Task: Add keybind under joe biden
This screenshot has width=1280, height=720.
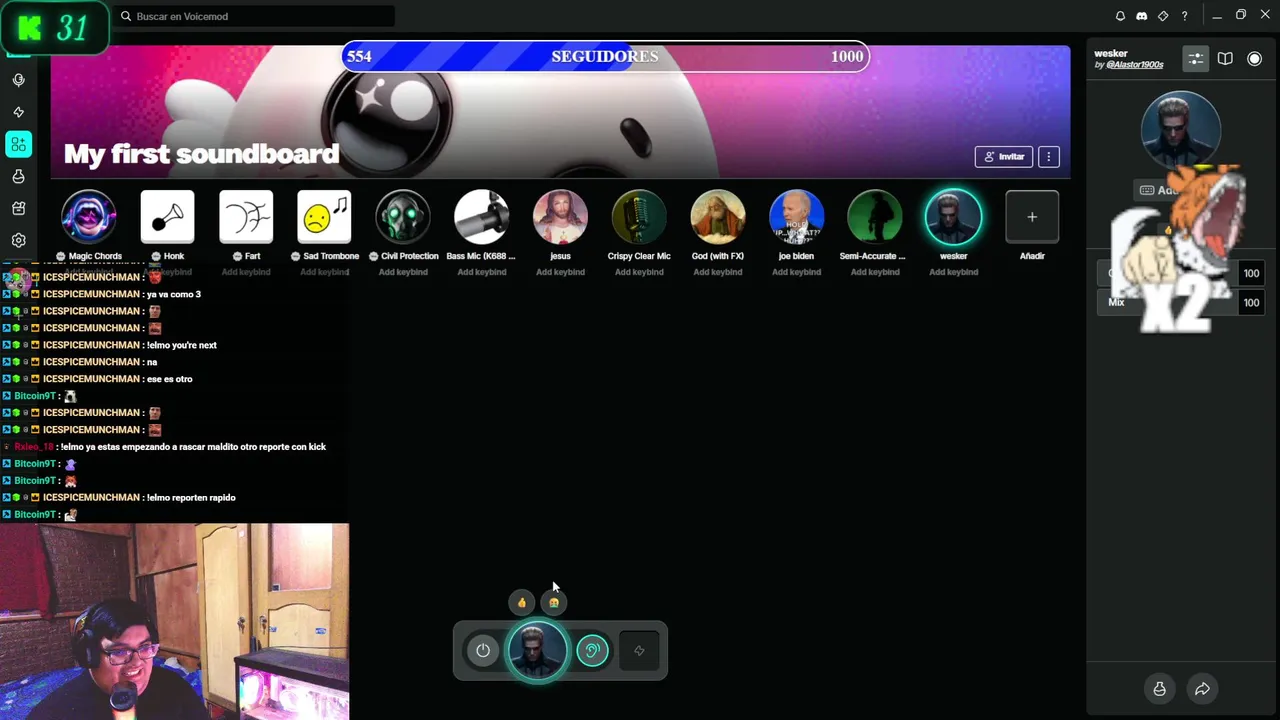Action: [796, 272]
